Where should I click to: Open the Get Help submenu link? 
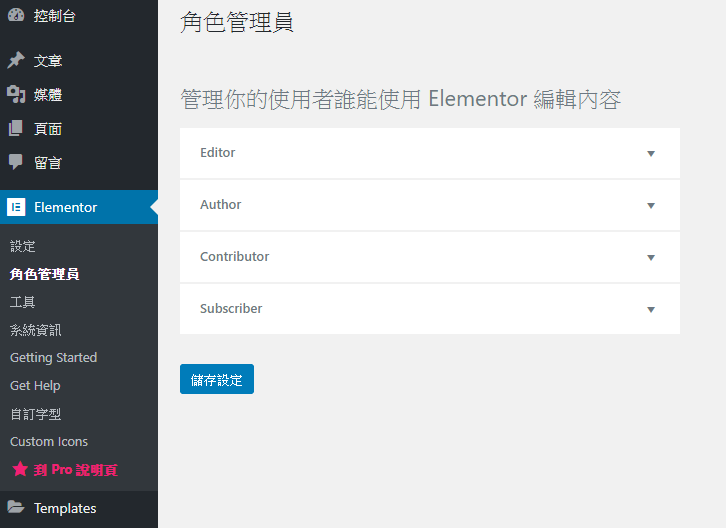pyautogui.click(x=35, y=385)
